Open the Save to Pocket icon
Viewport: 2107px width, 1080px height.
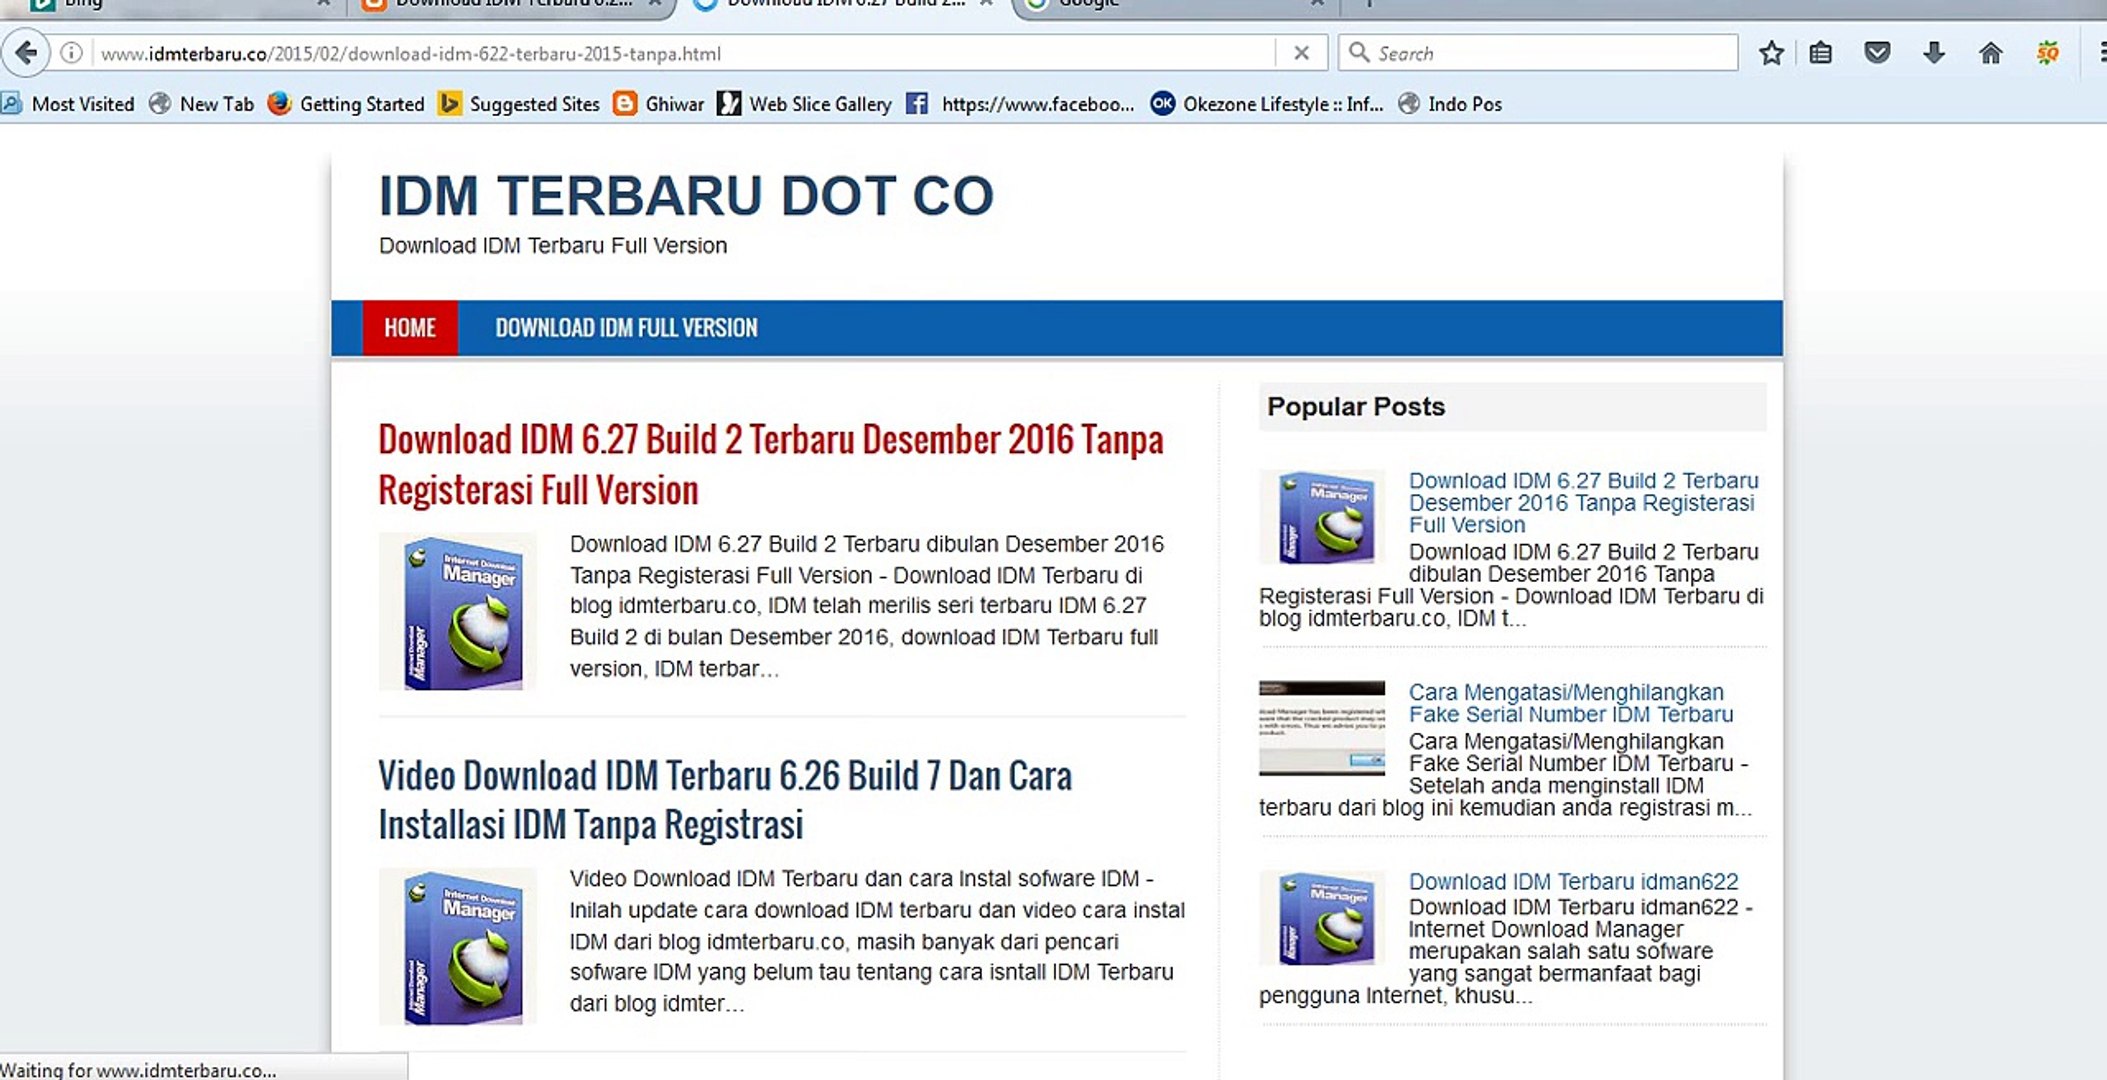click(1879, 53)
